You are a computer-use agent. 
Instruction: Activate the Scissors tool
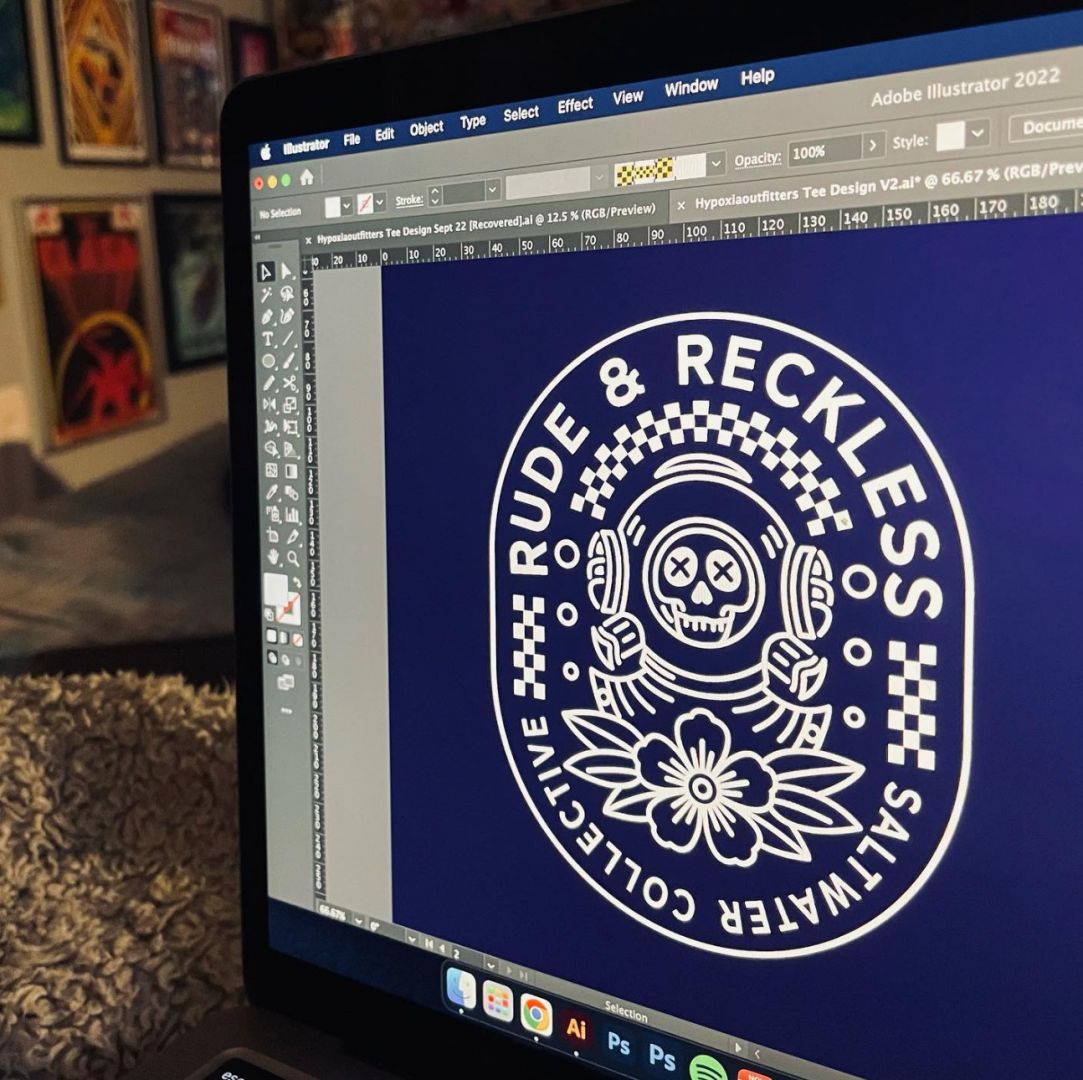289,383
